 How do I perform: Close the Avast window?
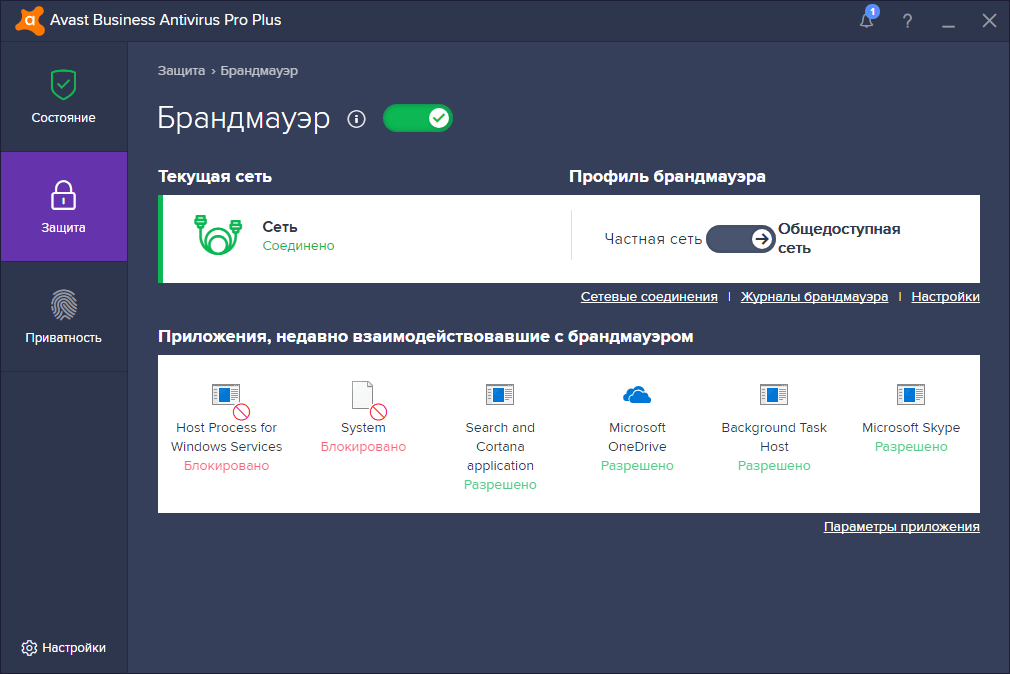pos(989,21)
